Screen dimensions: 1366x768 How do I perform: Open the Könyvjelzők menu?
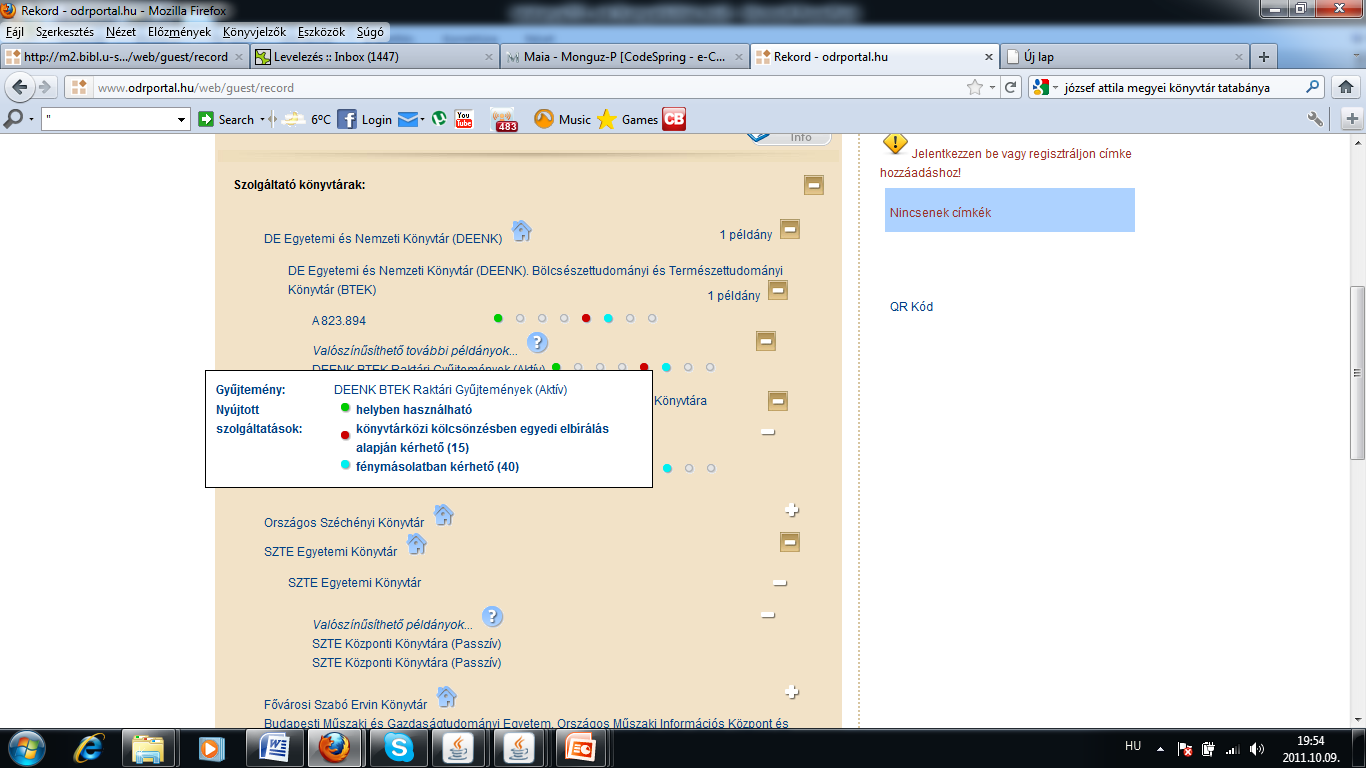[x=254, y=32]
